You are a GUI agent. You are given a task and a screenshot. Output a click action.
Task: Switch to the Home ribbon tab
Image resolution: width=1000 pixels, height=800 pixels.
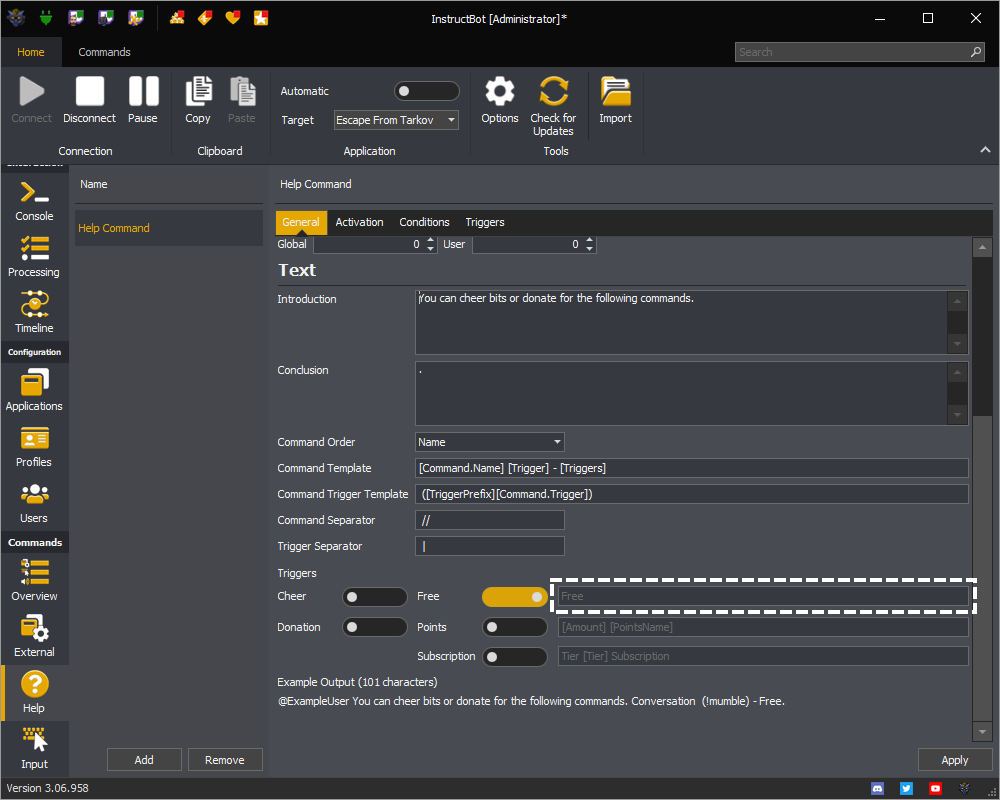31,52
